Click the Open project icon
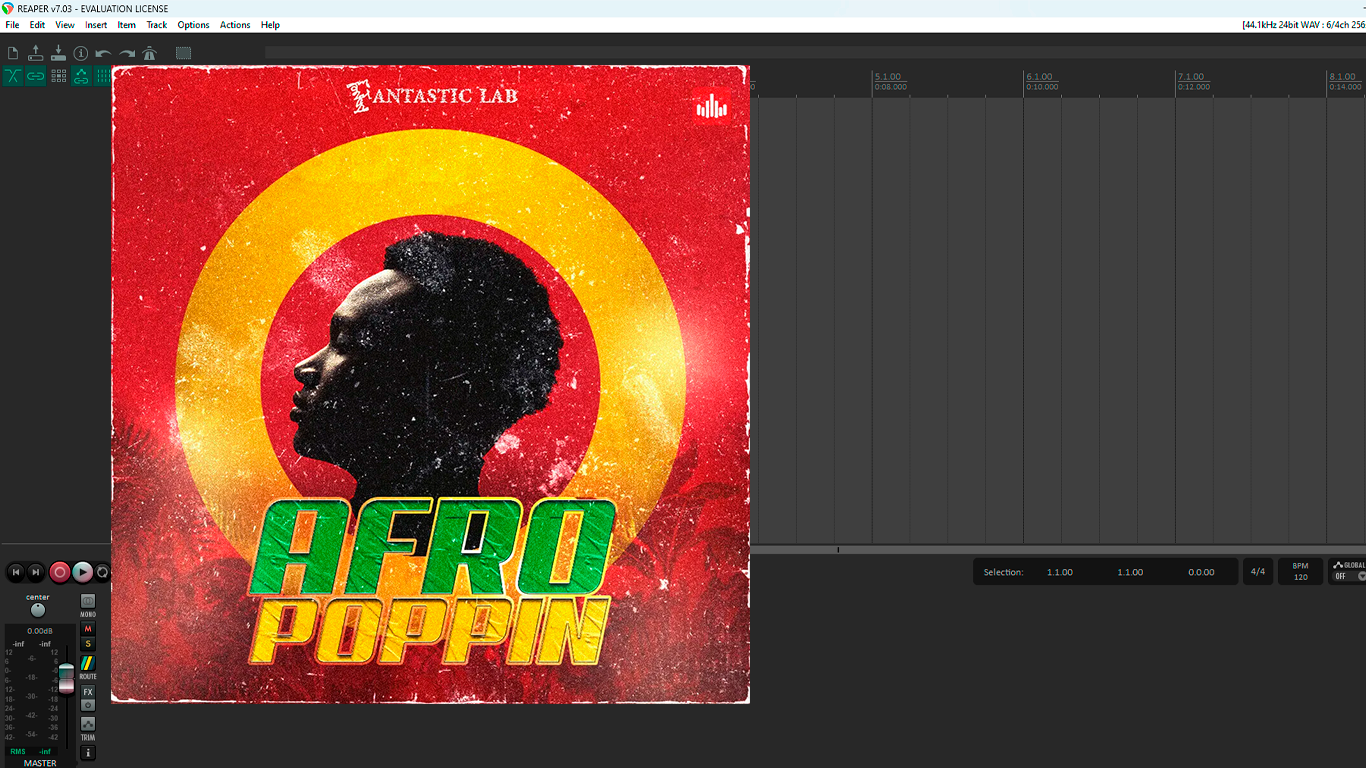The height and width of the screenshot is (768, 1366). pyautogui.click(x=36, y=53)
